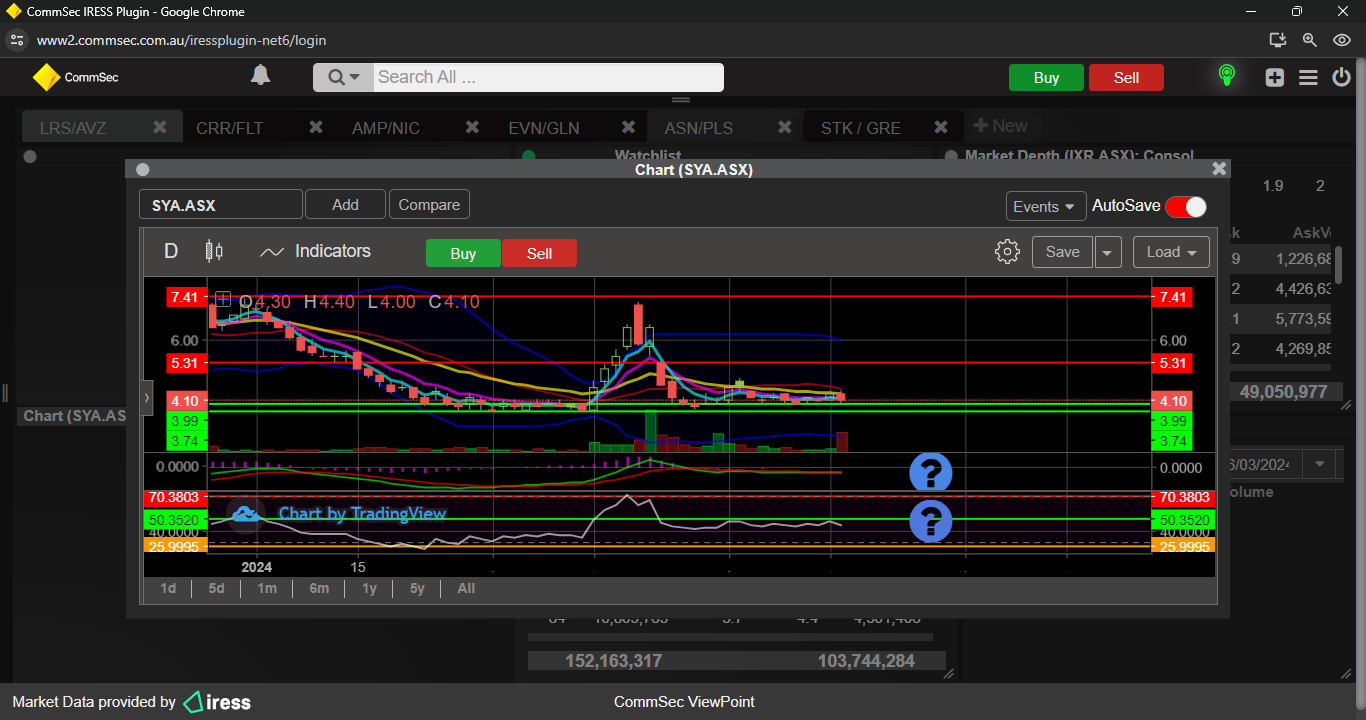Screen dimensions: 1366x720
Task: Open the search type dropdown
Action: (x=343, y=78)
